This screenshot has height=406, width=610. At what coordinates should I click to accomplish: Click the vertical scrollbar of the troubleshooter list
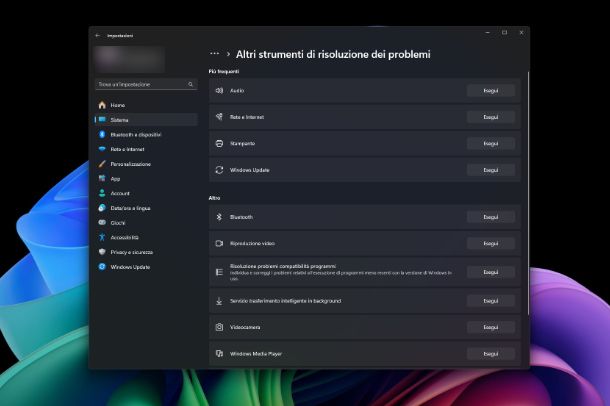[x=528, y=193]
